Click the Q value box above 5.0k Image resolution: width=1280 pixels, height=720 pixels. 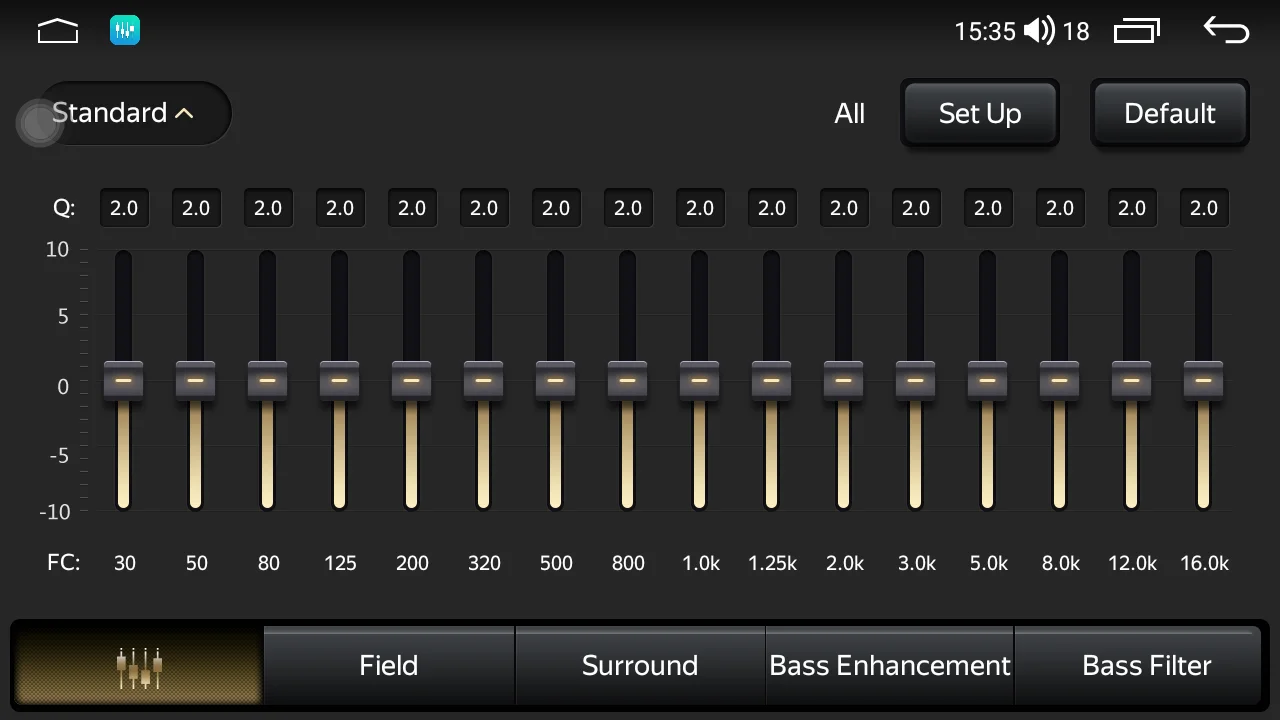(x=988, y=208)
